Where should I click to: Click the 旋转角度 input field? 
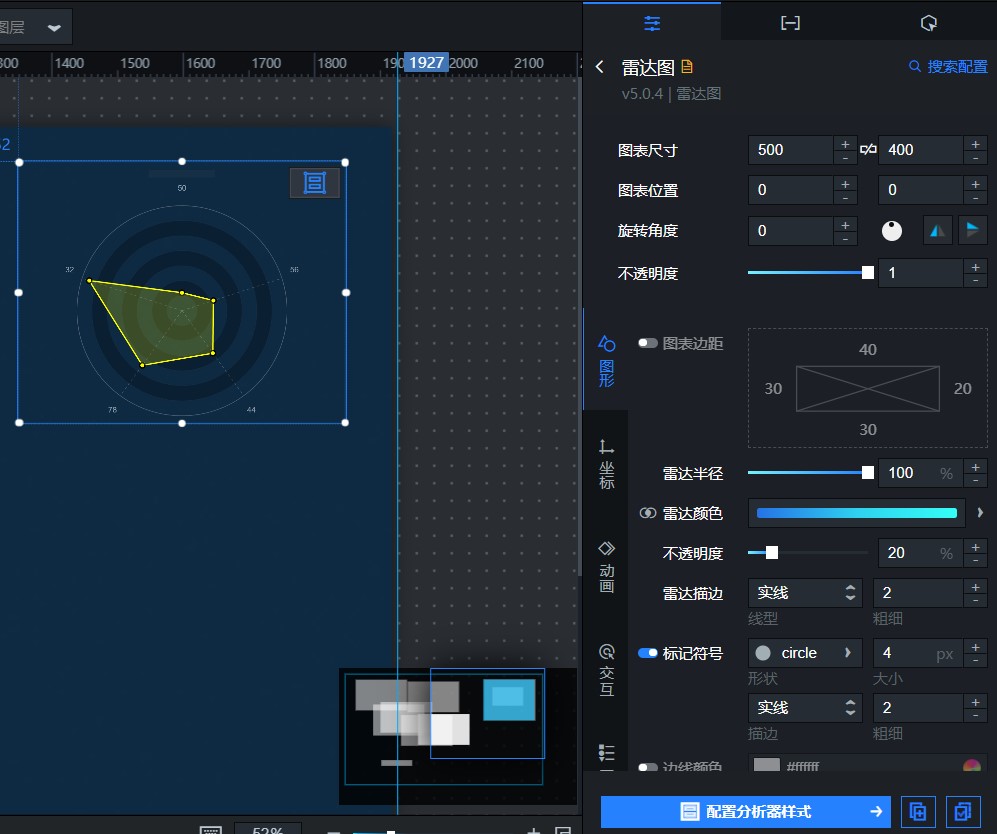pos(790,231)
